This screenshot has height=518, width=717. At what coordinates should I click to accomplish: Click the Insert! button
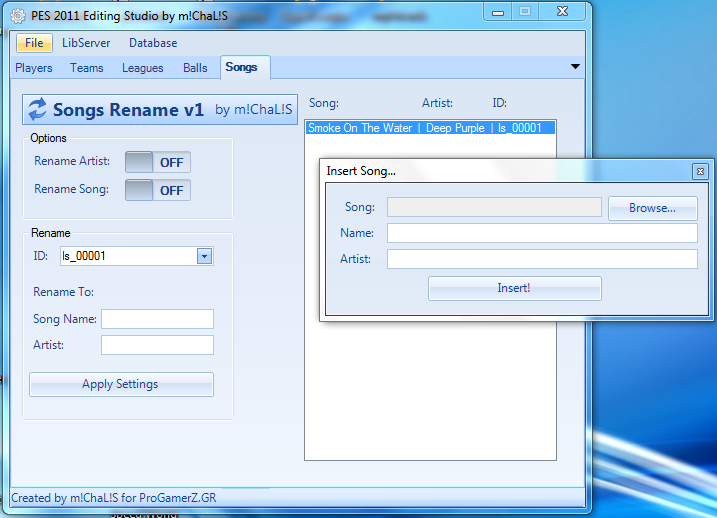tap(514, 288)
